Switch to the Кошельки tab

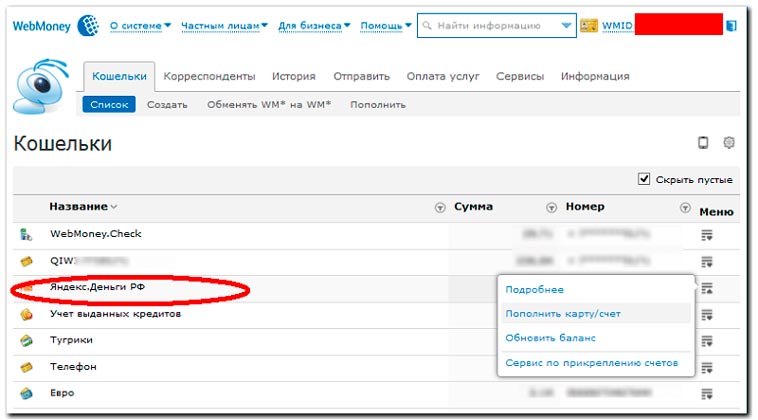[119, 76]
